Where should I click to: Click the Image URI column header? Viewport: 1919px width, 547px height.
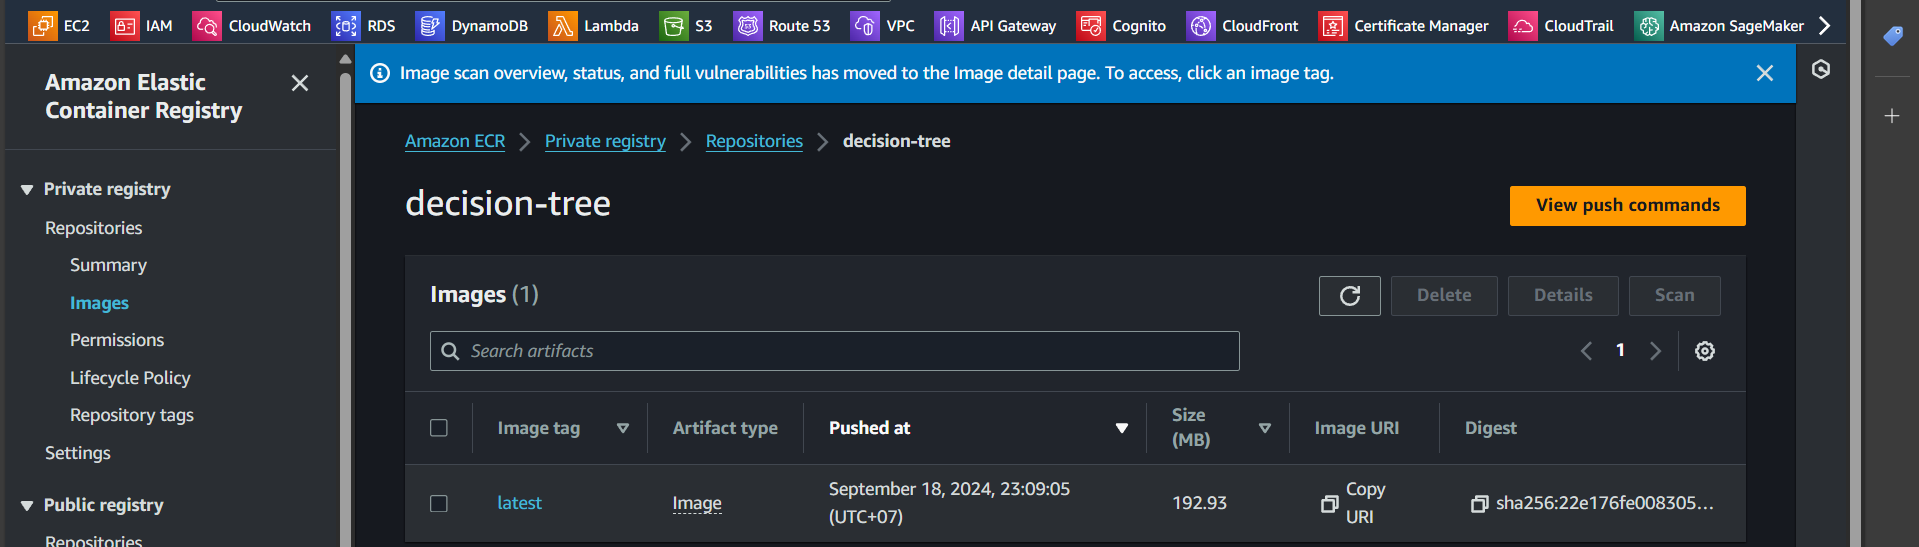pos(1356,428)
